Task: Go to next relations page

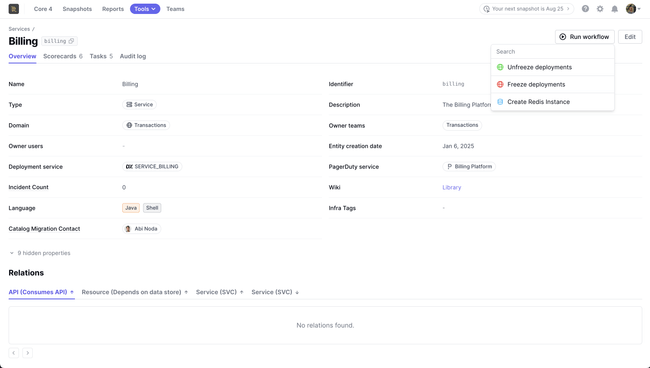Action: pos(27,353)
